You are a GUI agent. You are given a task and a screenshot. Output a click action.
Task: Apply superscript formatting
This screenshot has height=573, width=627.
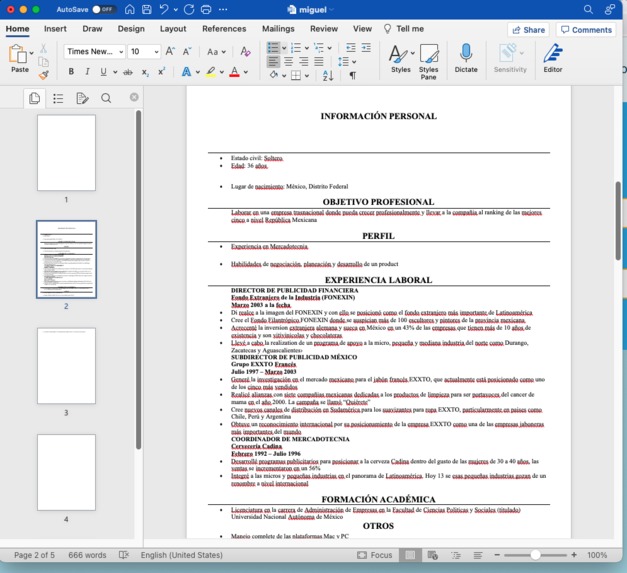pyautogui.click(x=161, y=72)
